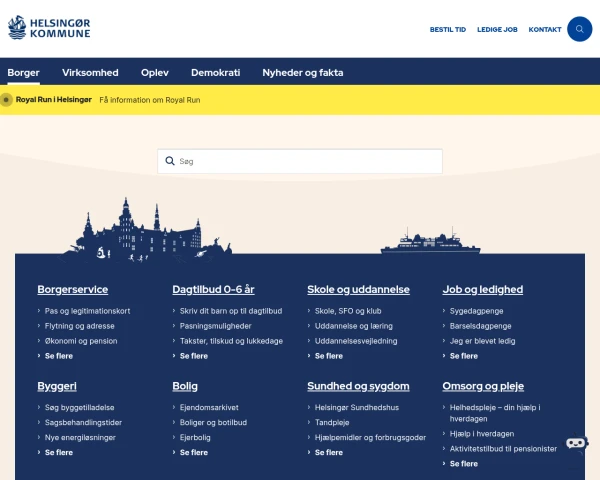The width and height of the screenshot is (600, 480).
Task: Click Ejendomsarkivet
Action: 209,407
